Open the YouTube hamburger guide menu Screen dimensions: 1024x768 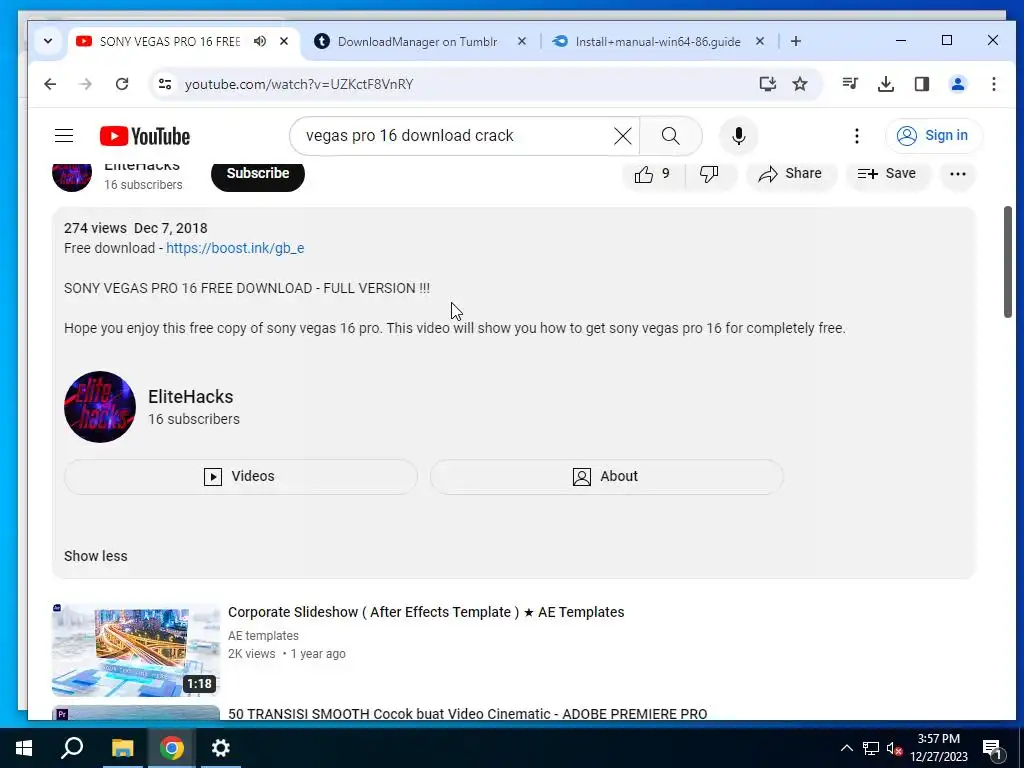coord(64,136)
